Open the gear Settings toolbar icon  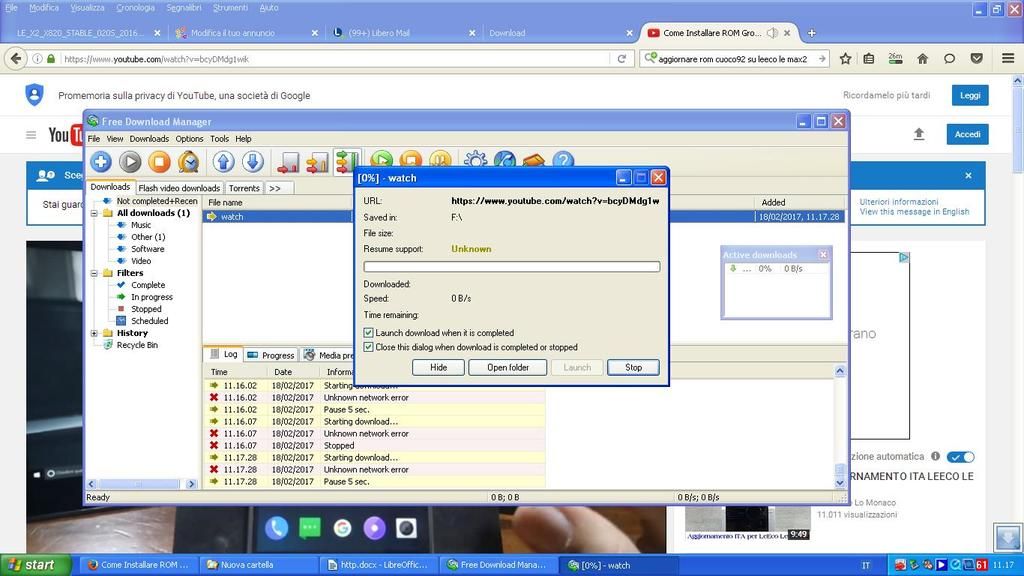(475, 159)
